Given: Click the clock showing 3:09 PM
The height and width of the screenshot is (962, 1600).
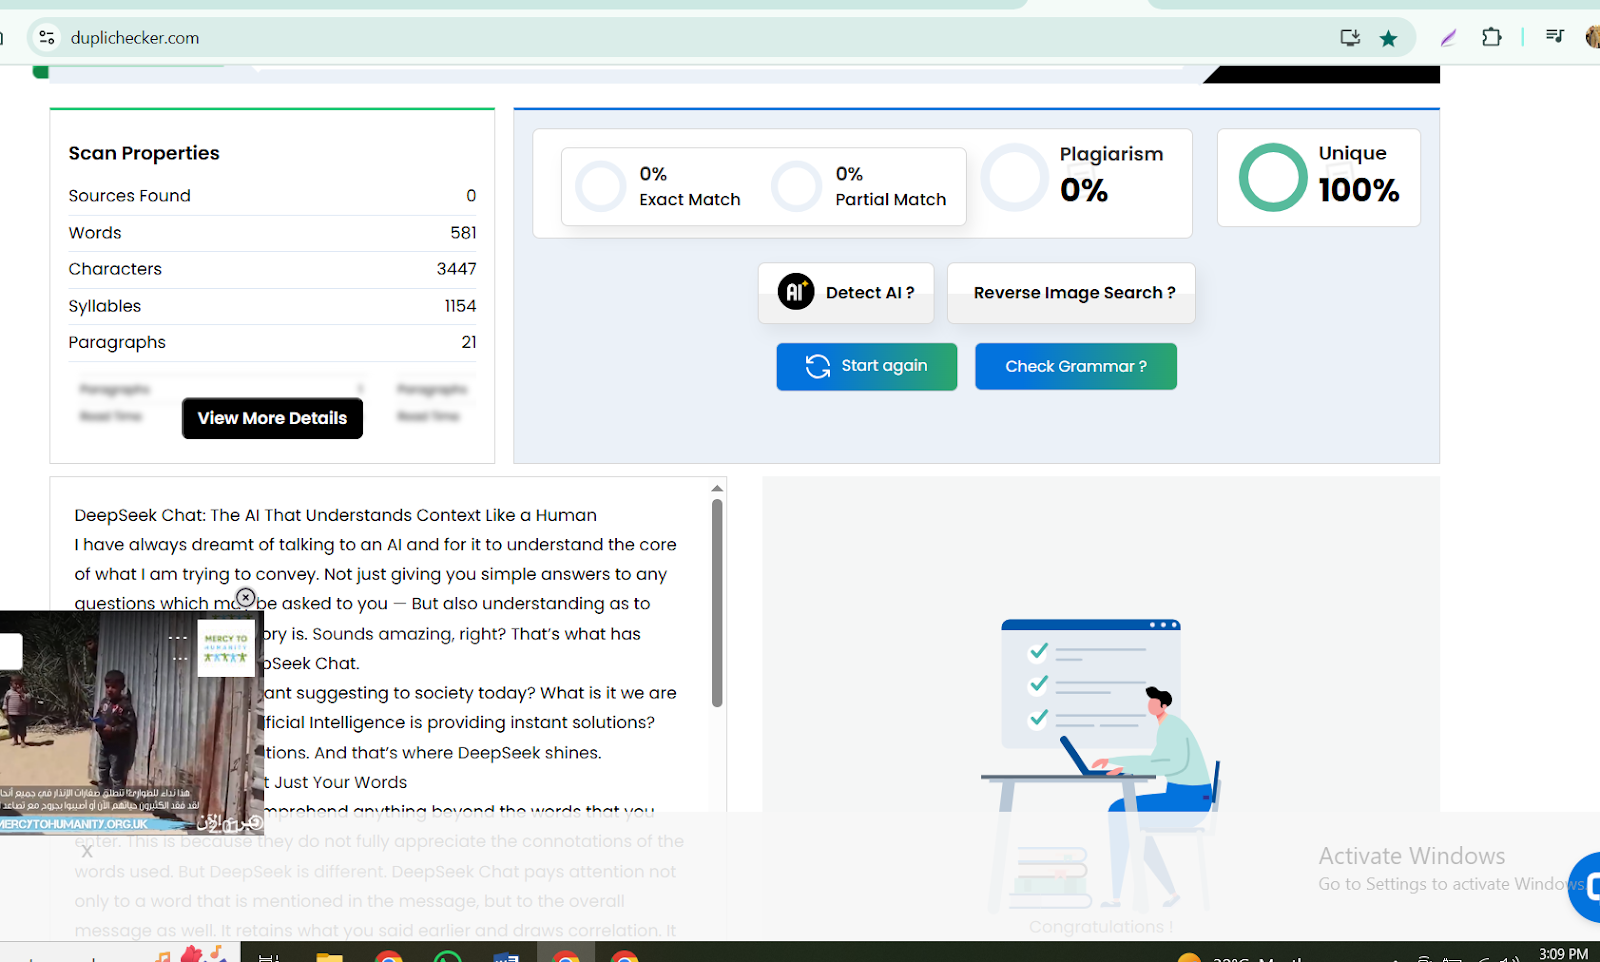Looking at the screenshot, I should 1563,954.
